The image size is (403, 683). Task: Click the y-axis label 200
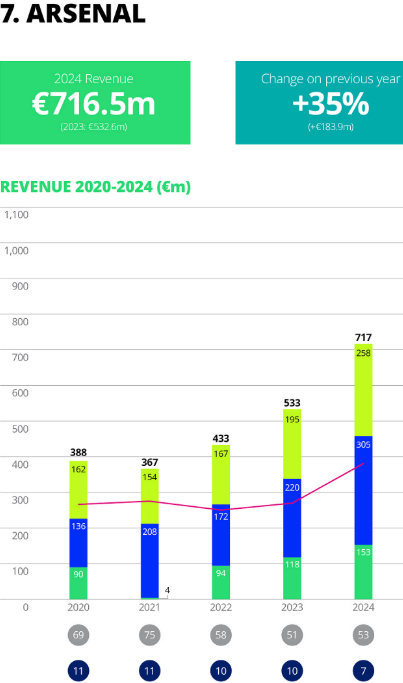click(x=20, y=536)
